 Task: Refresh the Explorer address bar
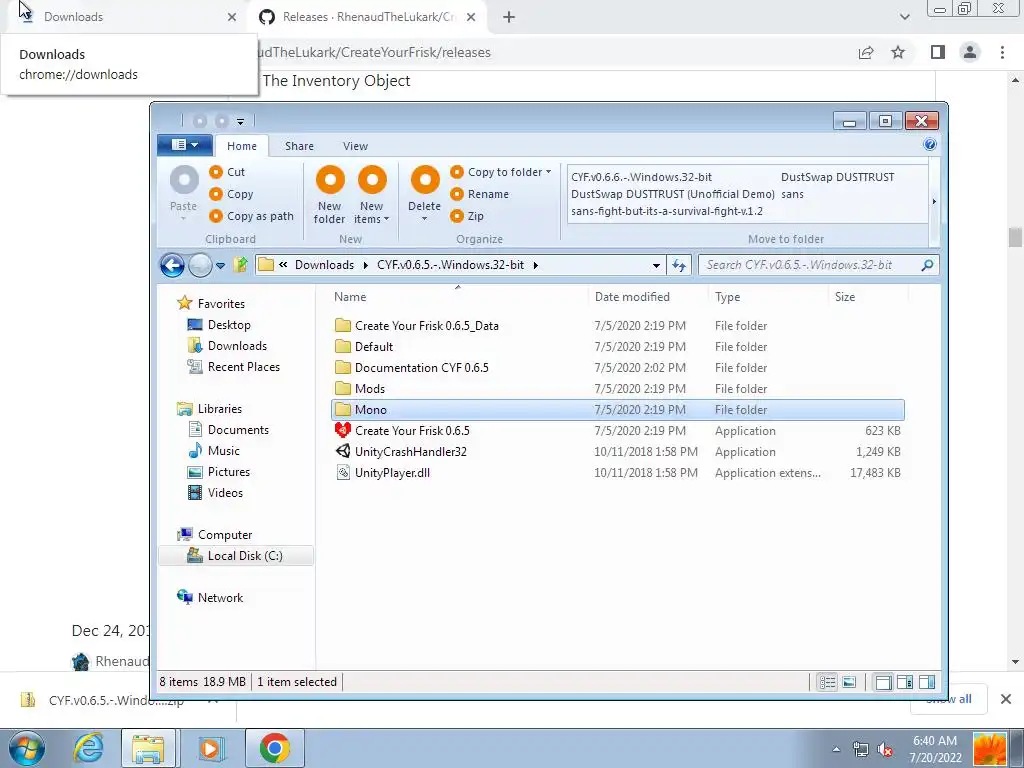pyautogui.click(x=679, y=265)
